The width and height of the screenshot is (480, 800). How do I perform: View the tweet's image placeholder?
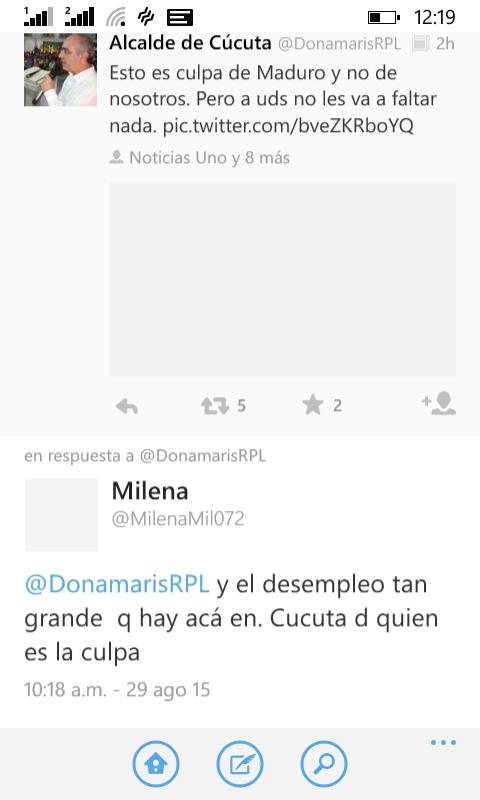point(283,279)
